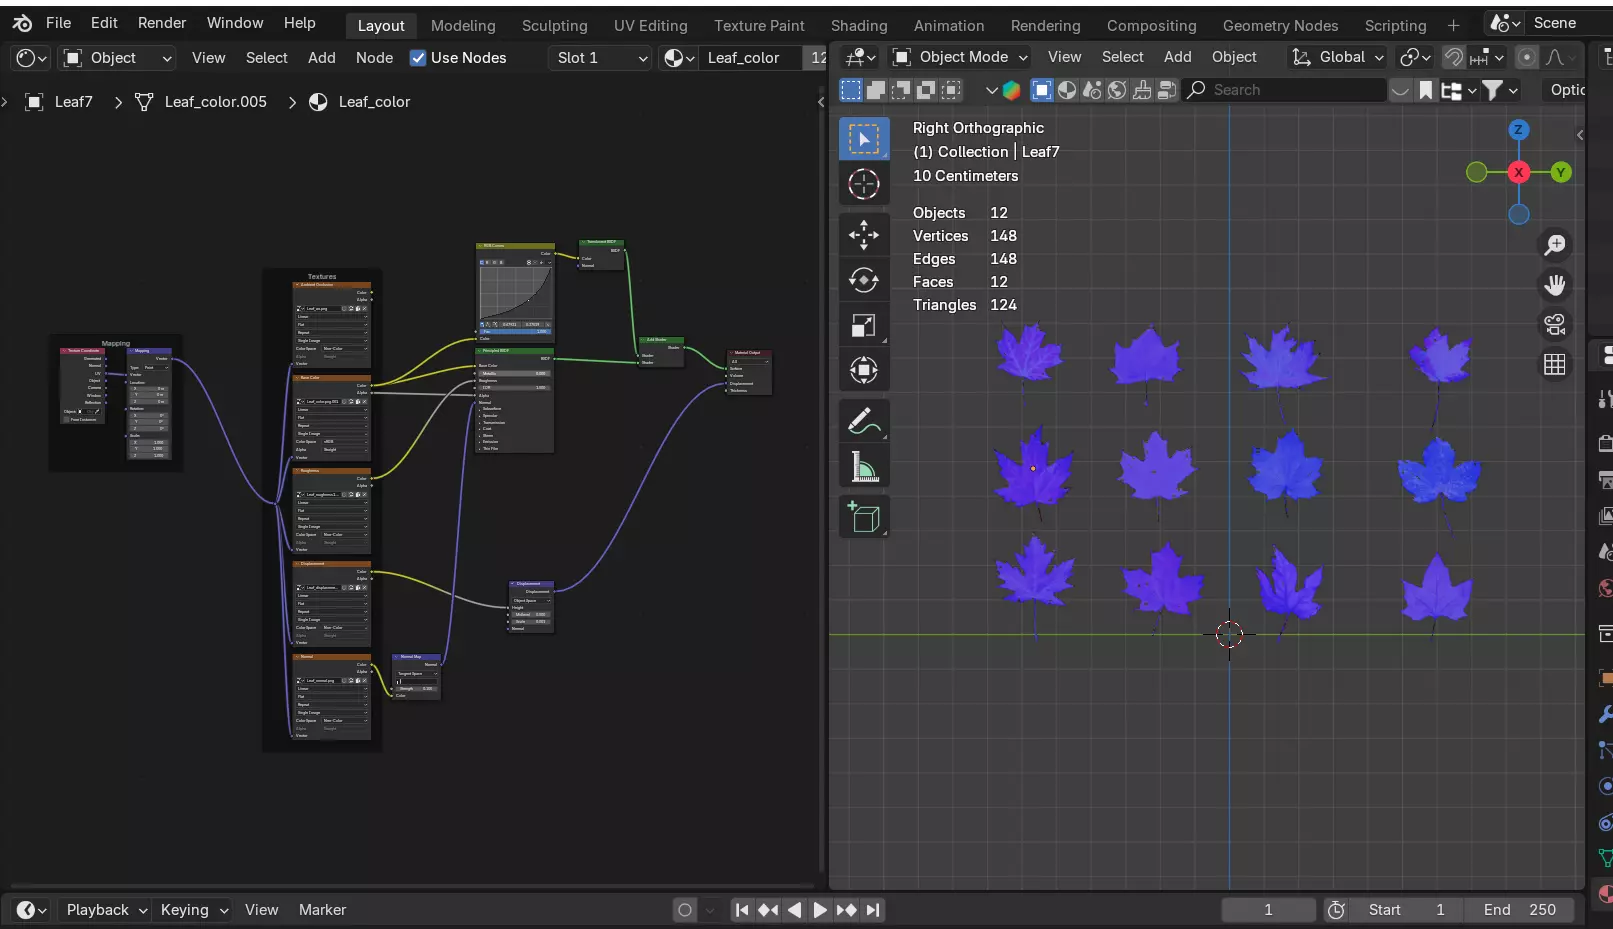Open the Global transform orientation dropdown
This screenshot has height=929, width=1613.
click(1338, 57)
